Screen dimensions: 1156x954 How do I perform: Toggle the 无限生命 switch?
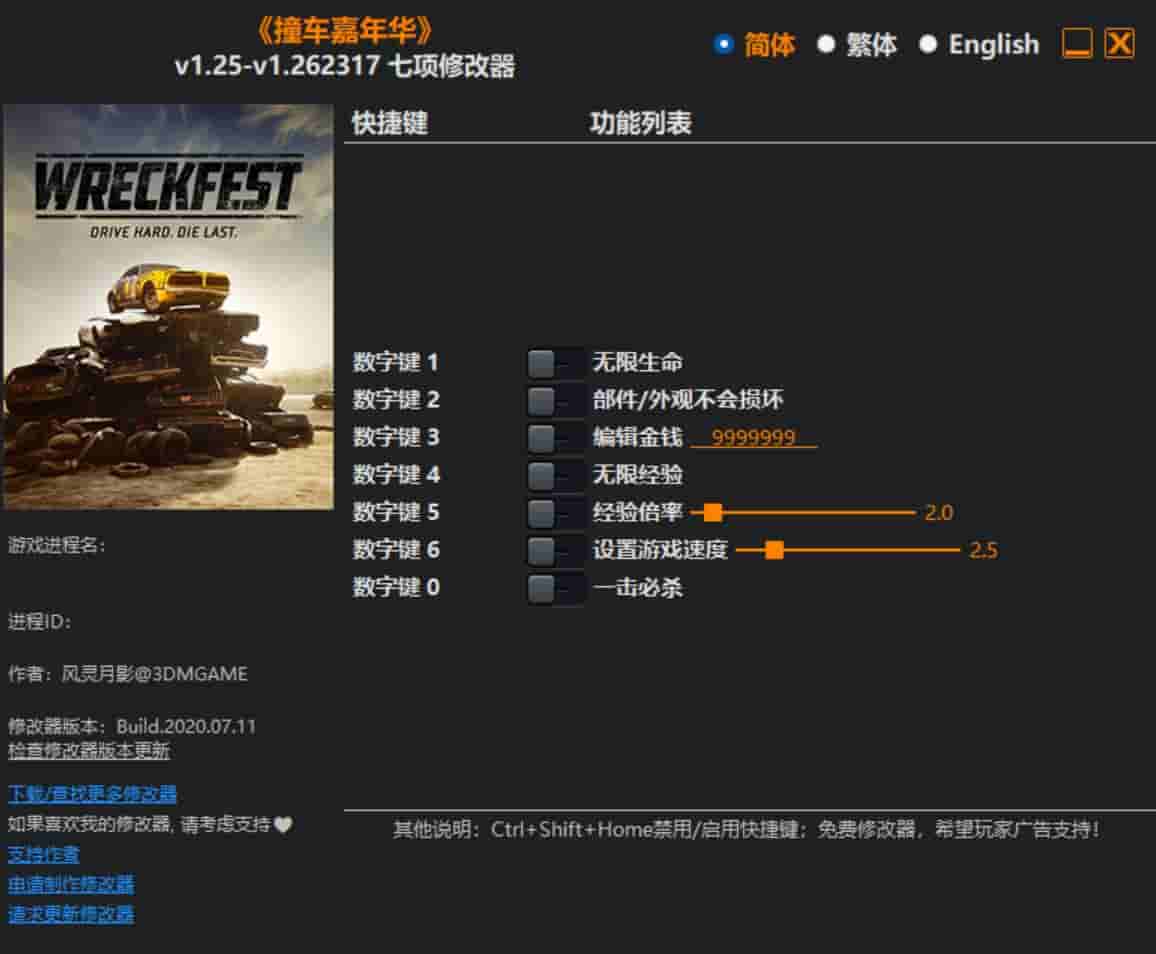coord(555,363)
